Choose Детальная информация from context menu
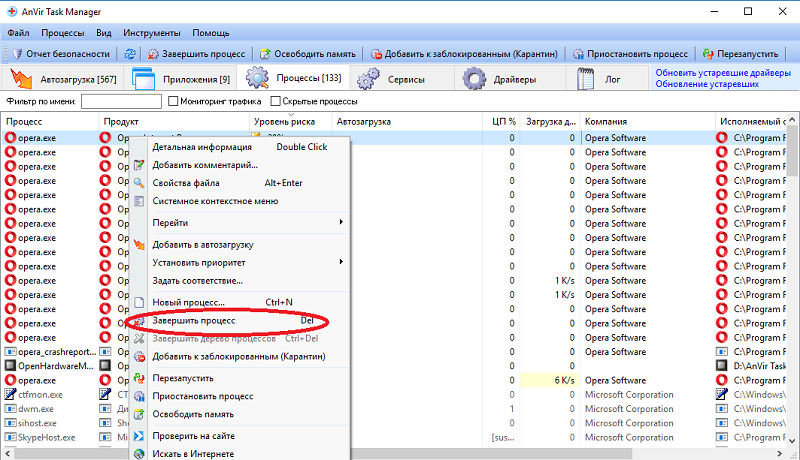Screen dimensions: 800x460 click(x=240, y=147)
